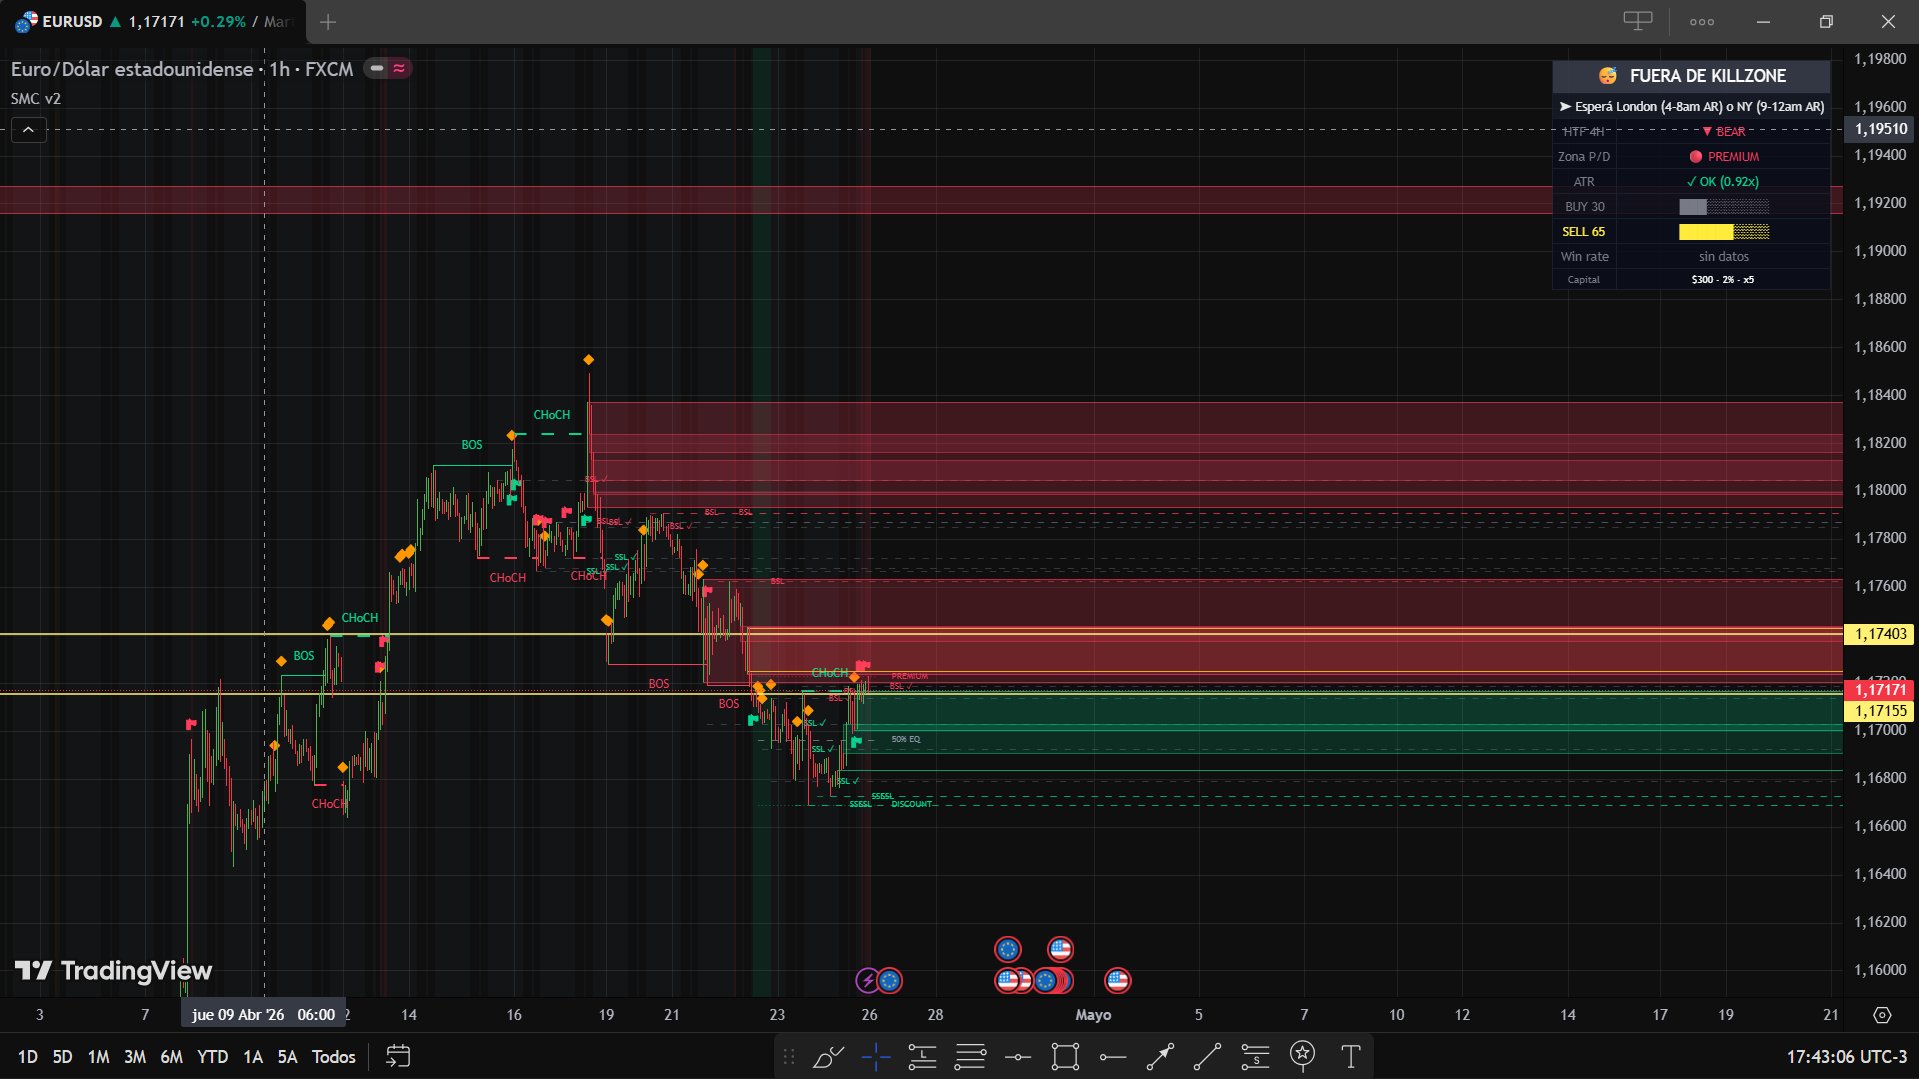Open the favorite drawing tools star icon
The height and width of the screenshot is (1079, 1919).
tap(1302, 1056)
